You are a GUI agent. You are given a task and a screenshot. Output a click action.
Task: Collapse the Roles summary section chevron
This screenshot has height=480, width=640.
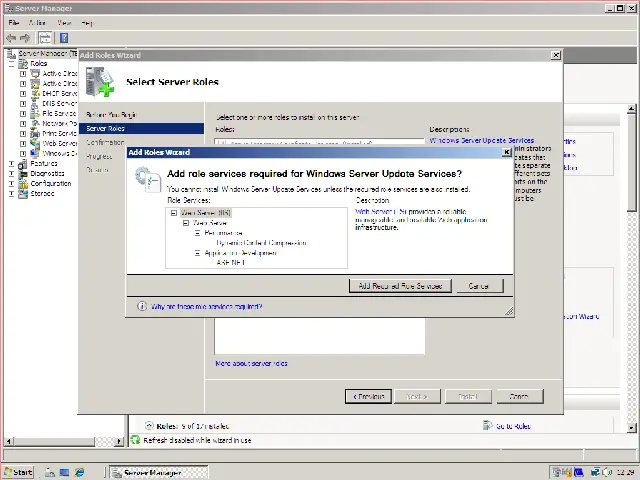(x=149, y=426)
